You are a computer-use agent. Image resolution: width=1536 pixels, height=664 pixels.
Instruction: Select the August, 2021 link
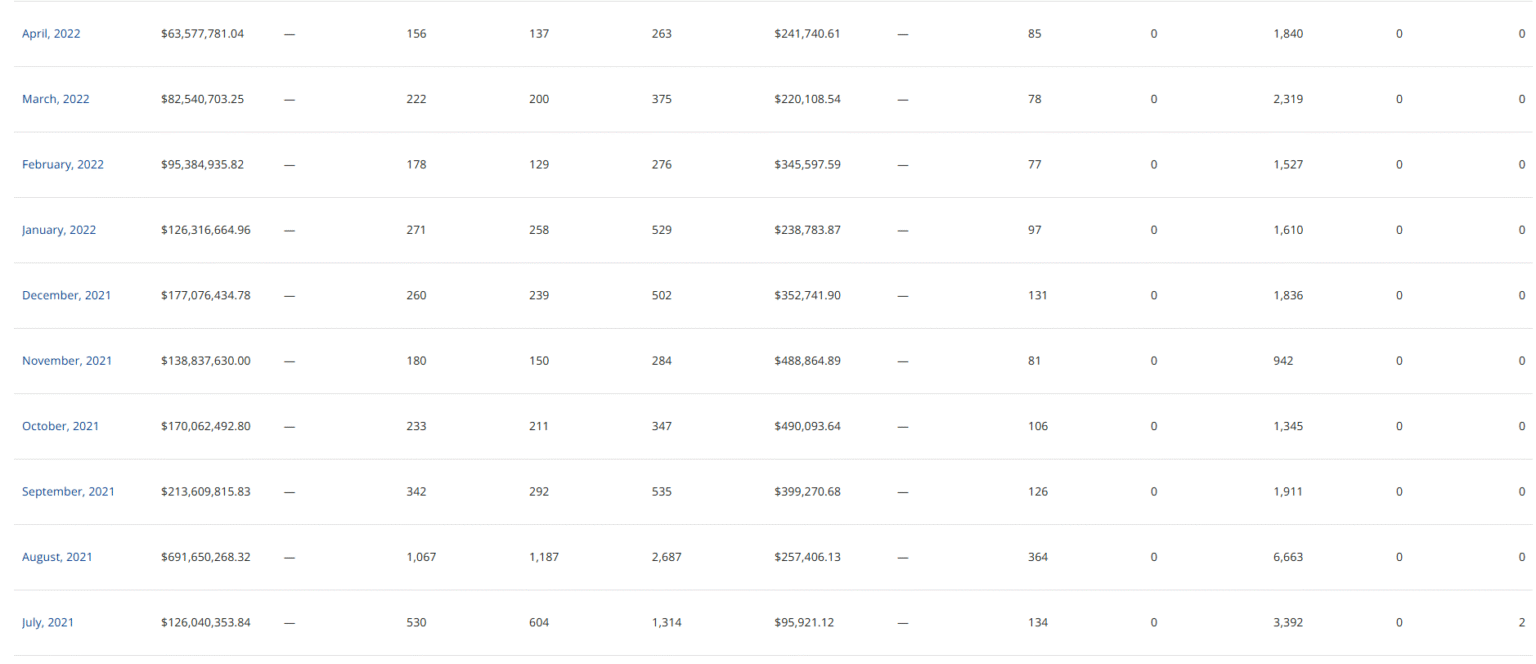57,557
